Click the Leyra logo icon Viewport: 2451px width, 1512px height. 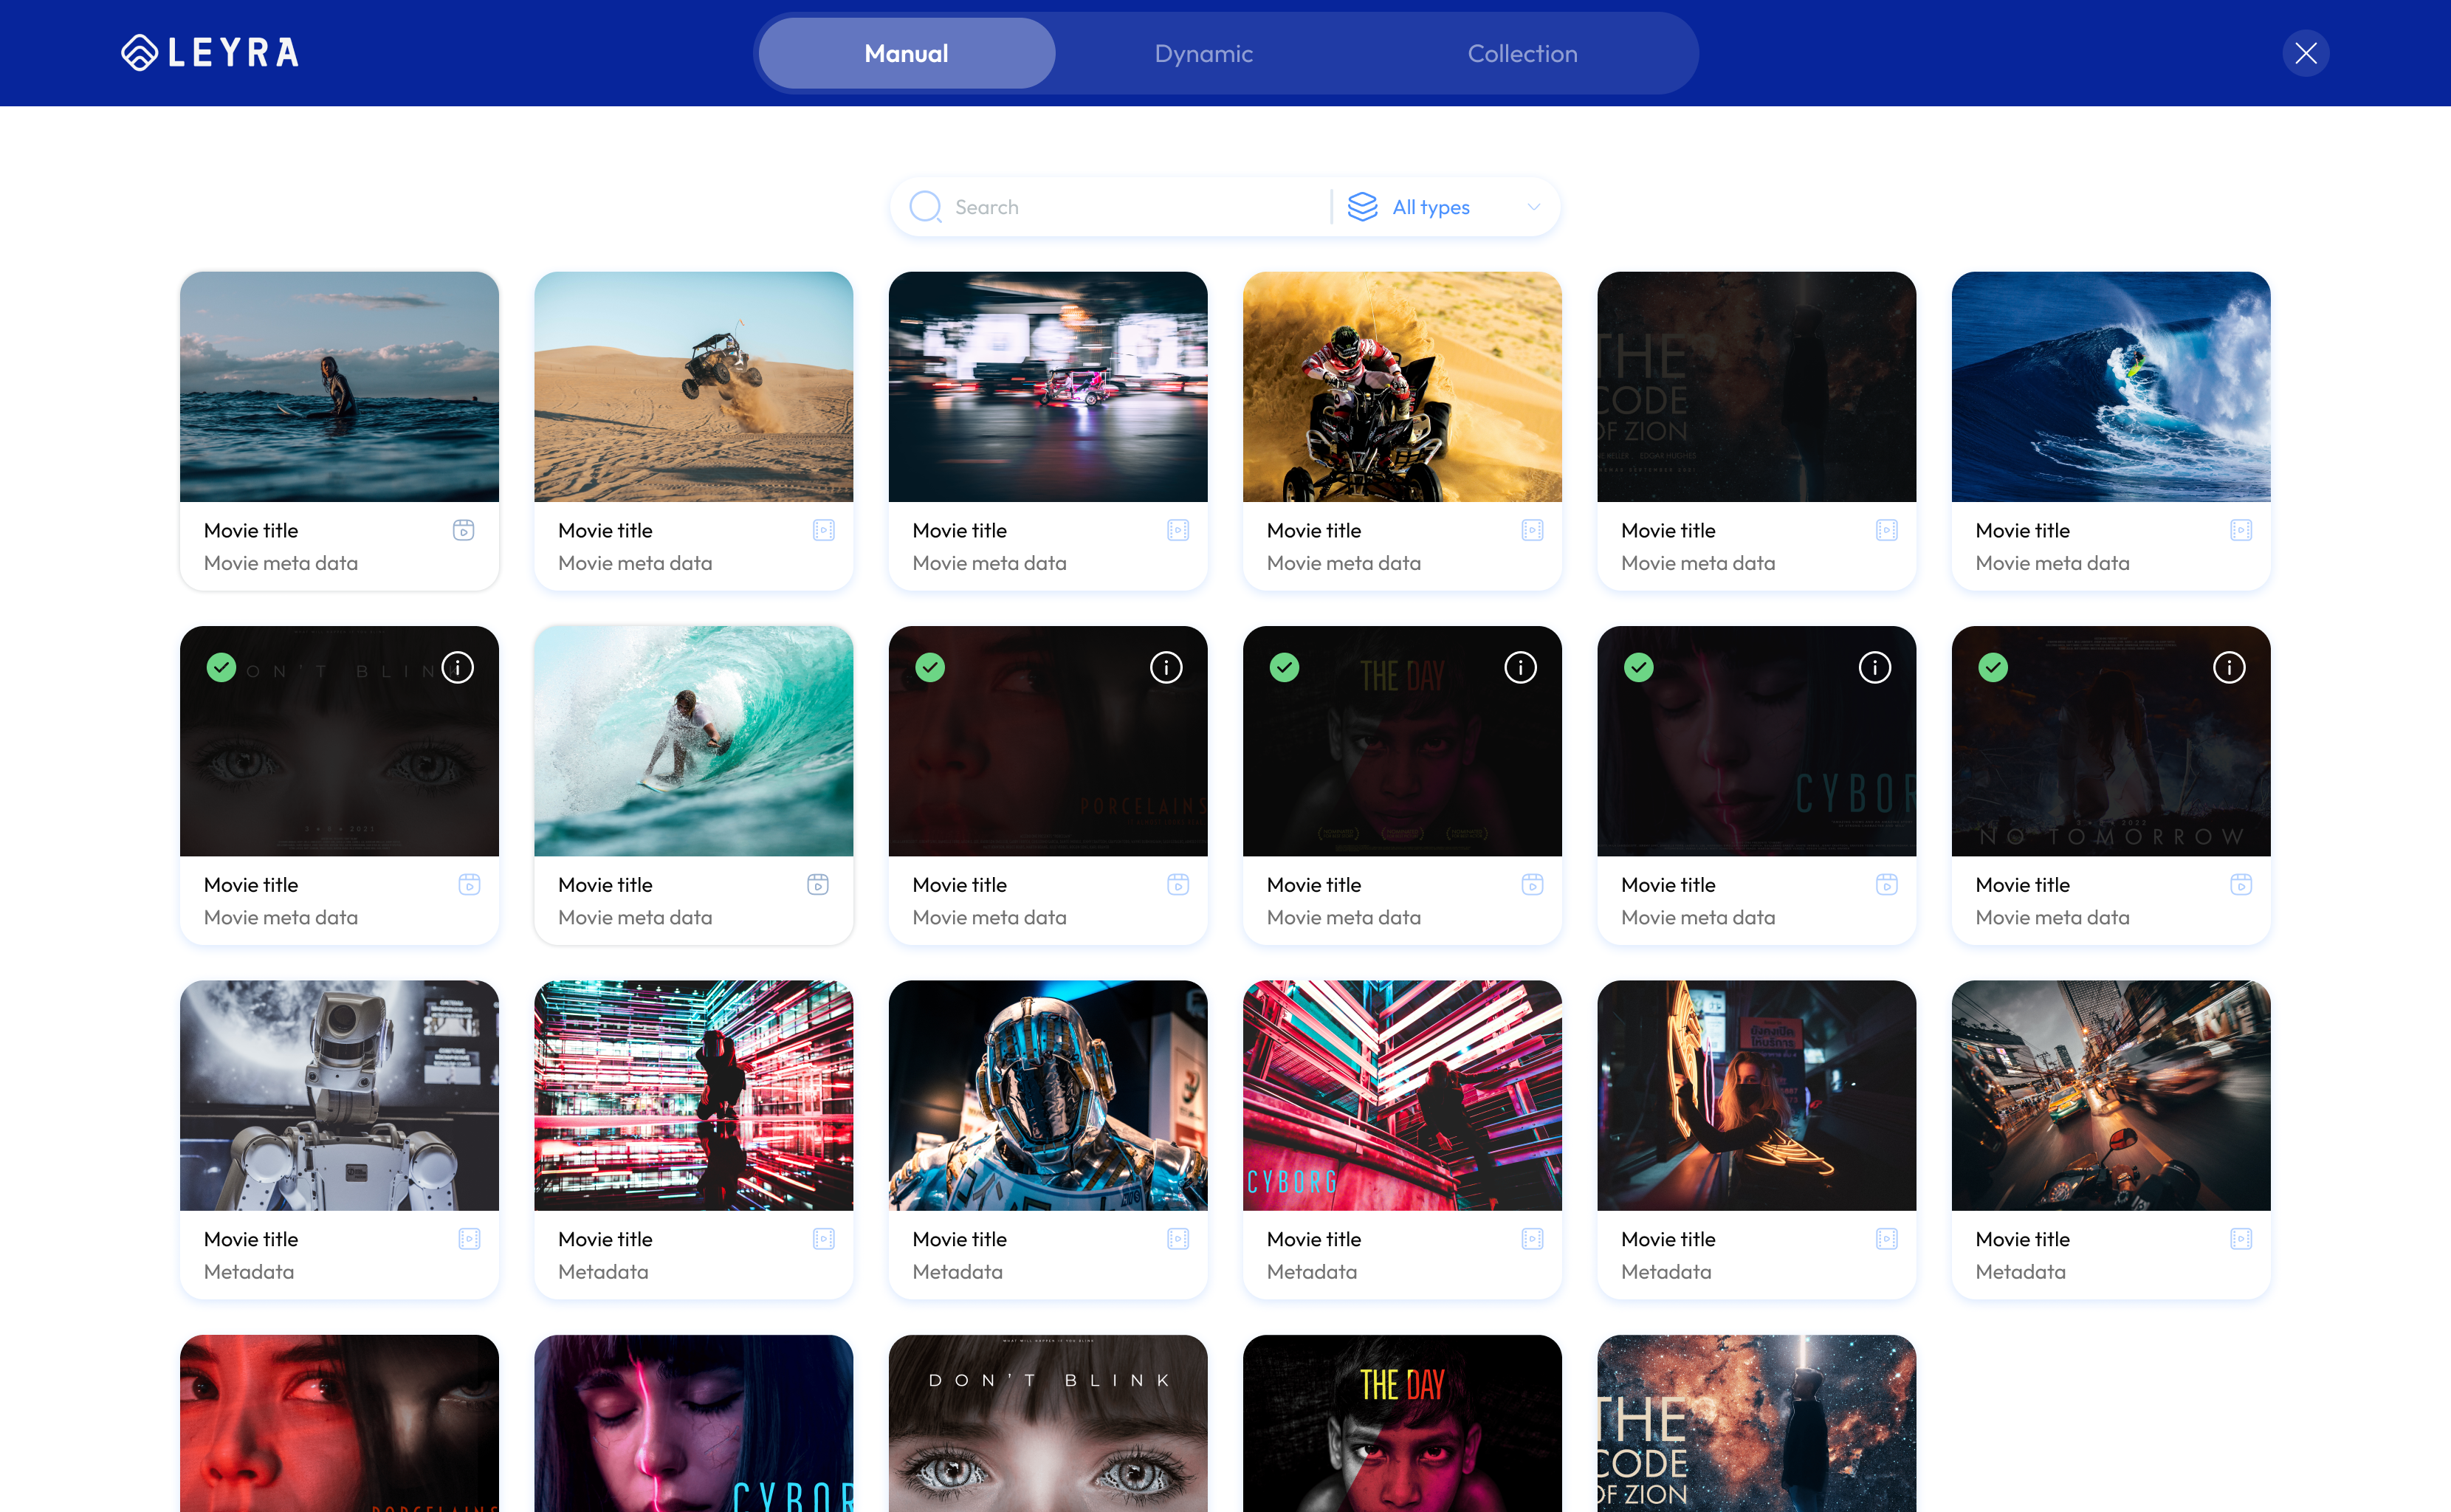click(139, 53)
